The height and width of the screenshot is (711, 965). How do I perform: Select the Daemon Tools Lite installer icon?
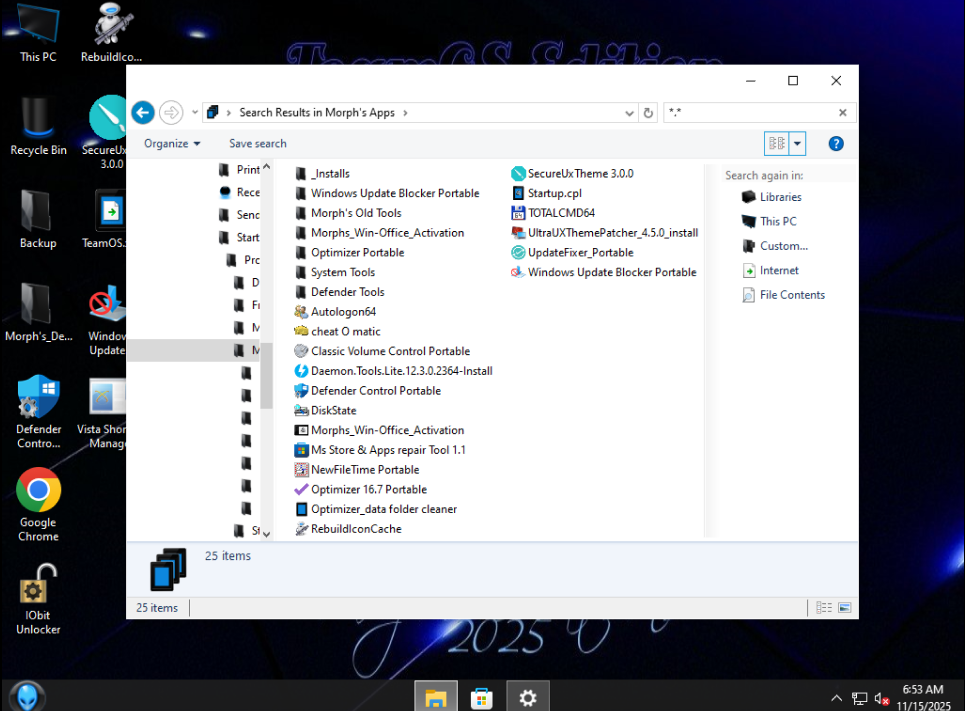pyautogui.click(x=301, y=371)
